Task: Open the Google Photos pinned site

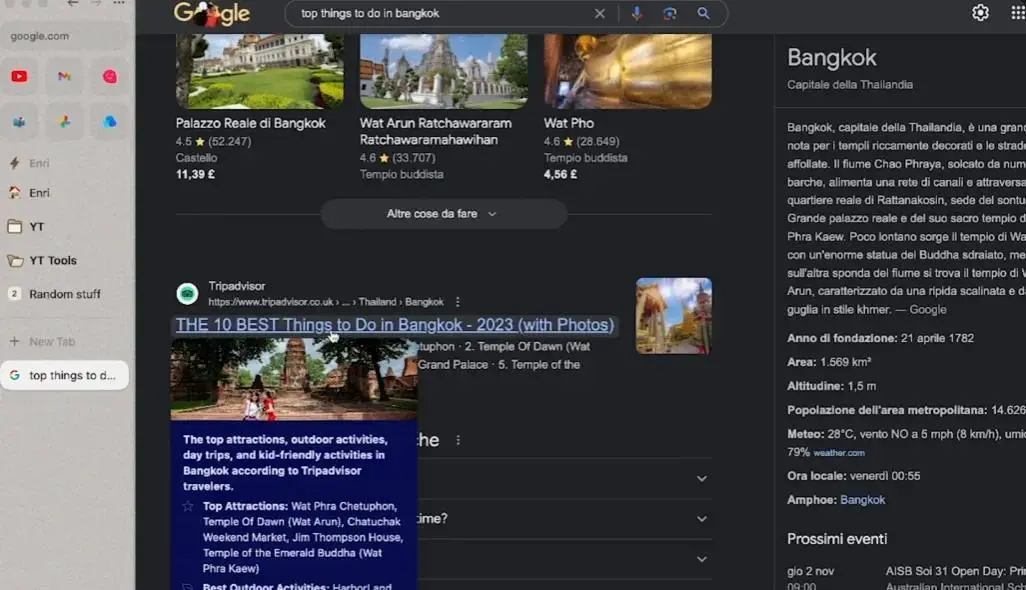Action: 64,122
